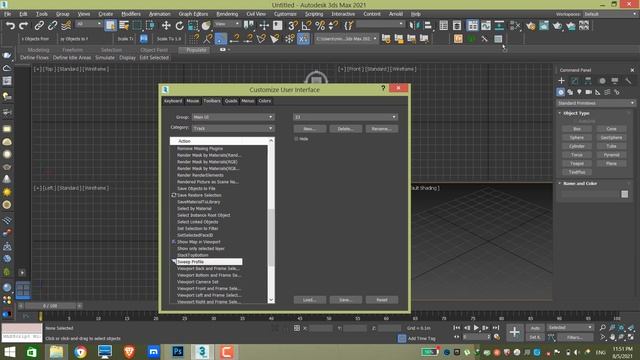Click the Delete... button in dialog

click(346, 129)
